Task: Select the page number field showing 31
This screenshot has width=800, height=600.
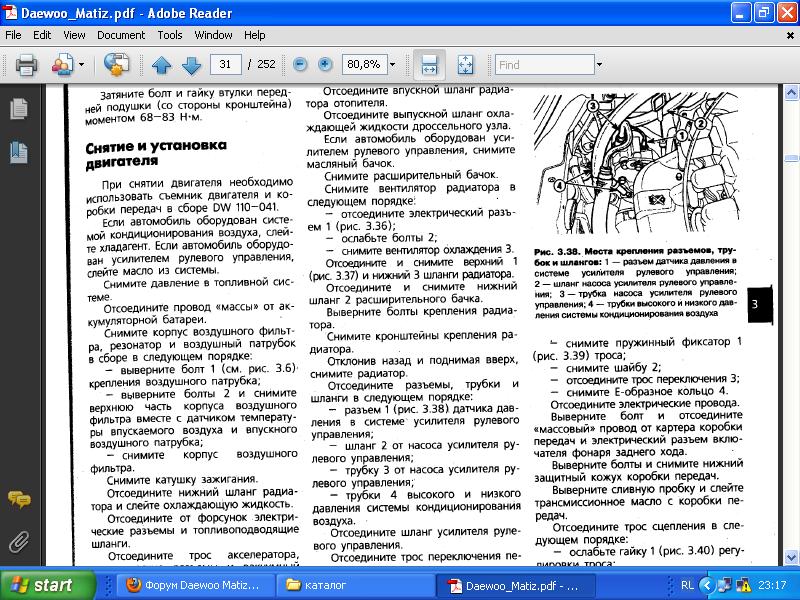Action: coord(226,64)
